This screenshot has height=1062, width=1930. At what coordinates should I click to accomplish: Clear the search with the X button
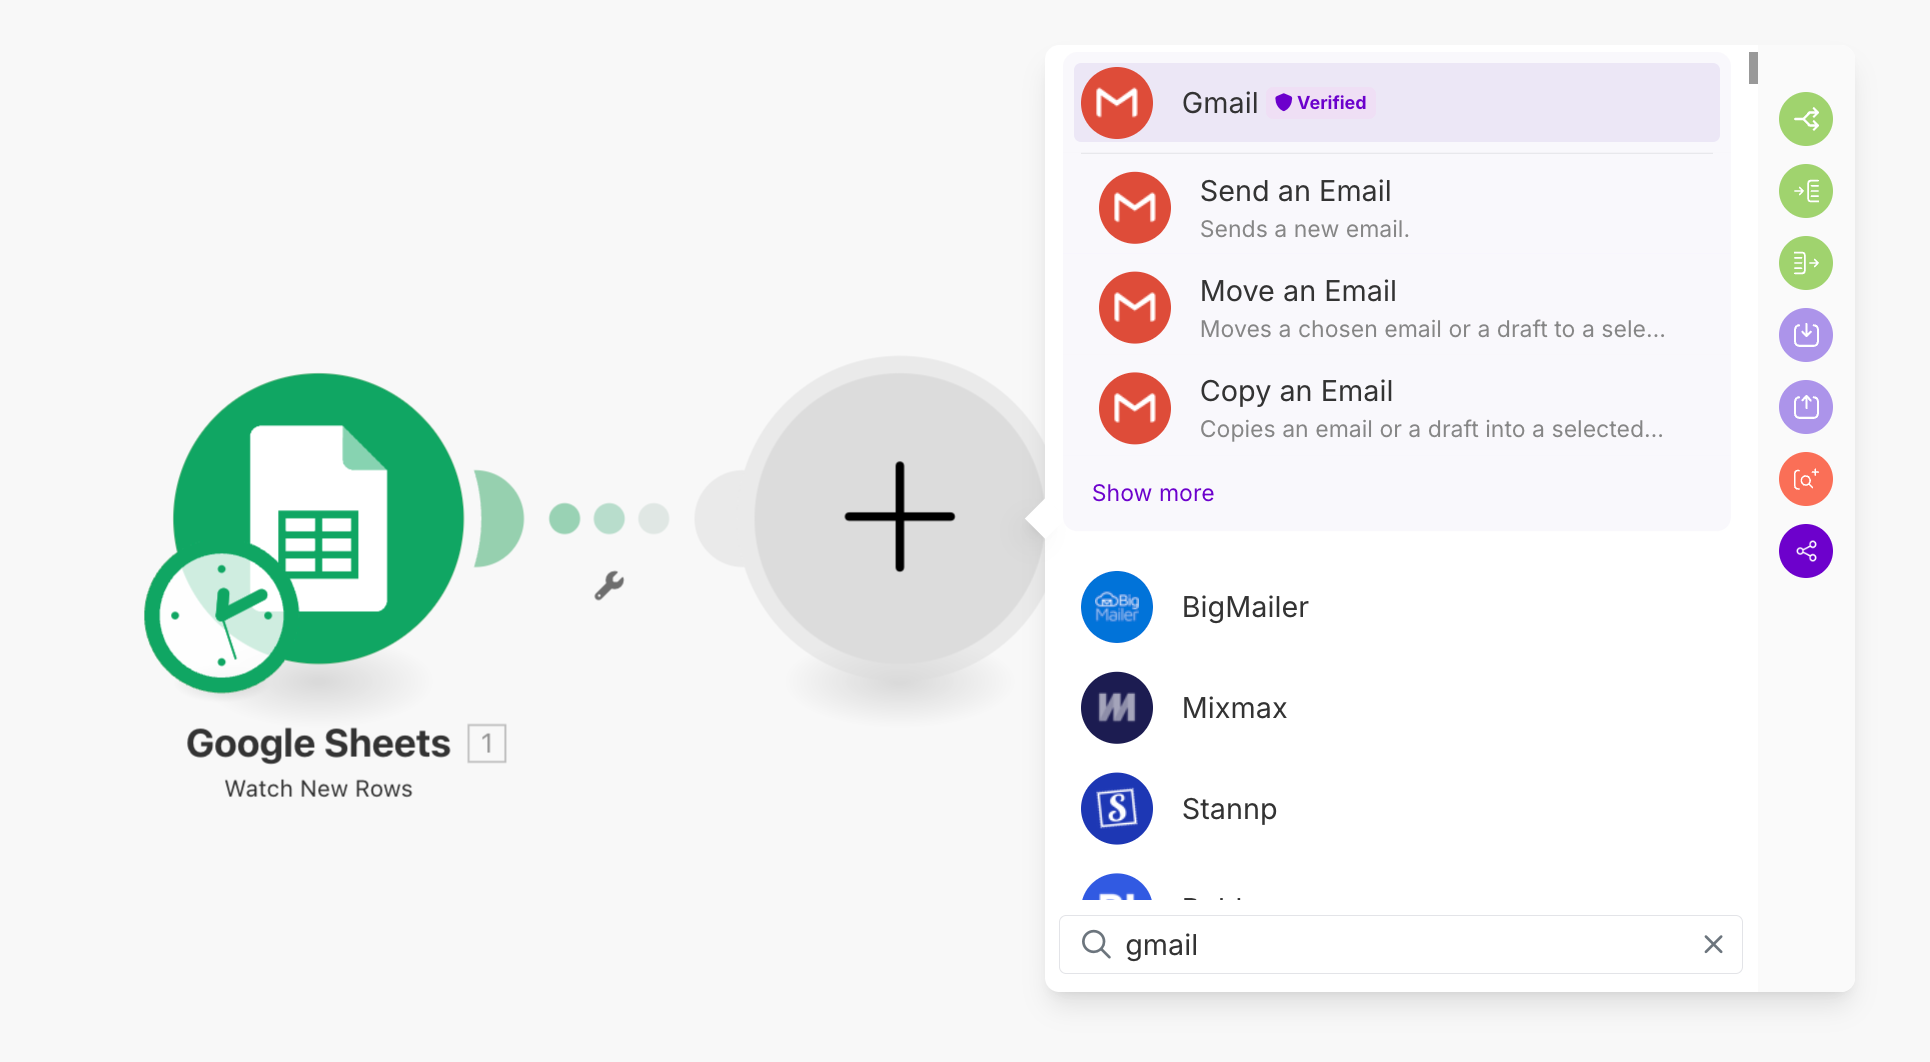pos(1713,945)
